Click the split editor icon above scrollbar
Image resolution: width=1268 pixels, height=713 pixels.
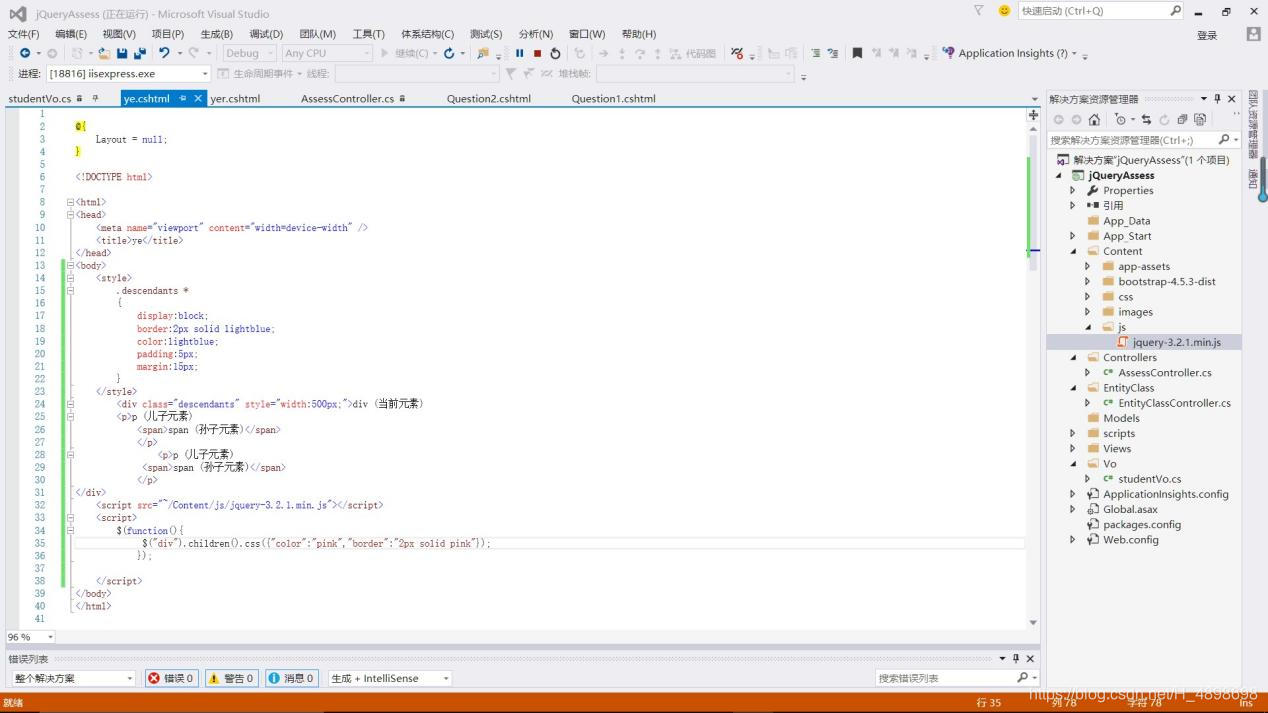click(1033, 115)
